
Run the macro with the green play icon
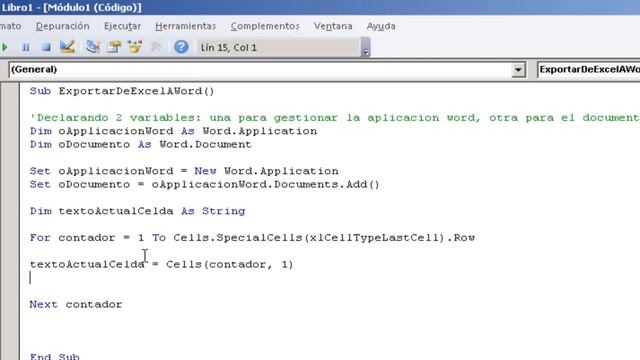point(5,47)
